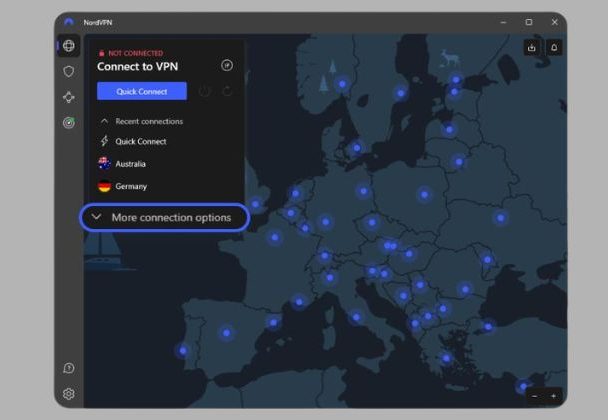Screen dimensions: 608x420
Task: Click the Connect to VPN heading
Action: (137, 66)
